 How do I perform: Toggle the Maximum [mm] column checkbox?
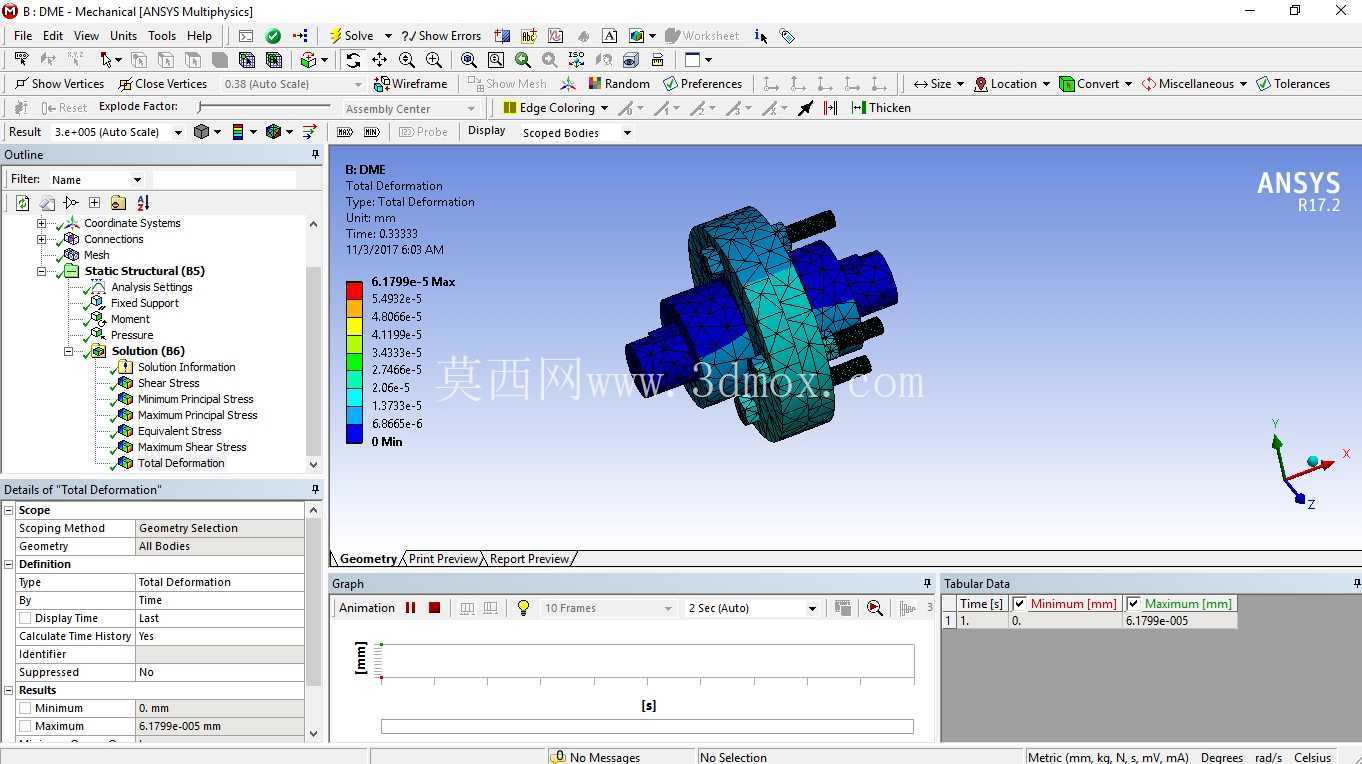click(x=1133, y=604)
